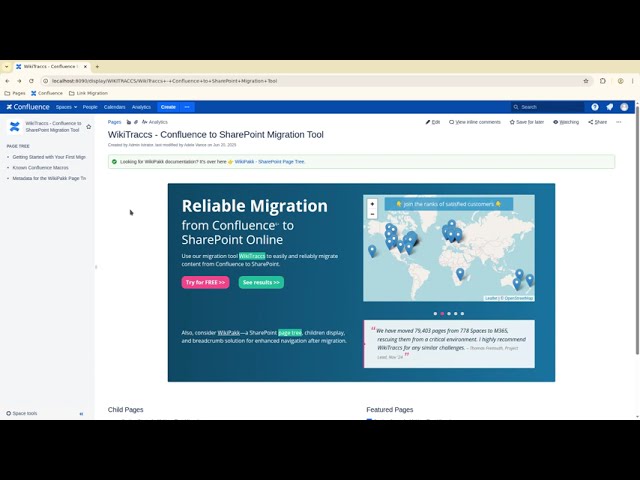The height and width of the screenshot is (480, 640).
Task: Select the fifth carousel dot
Action: 462,313
